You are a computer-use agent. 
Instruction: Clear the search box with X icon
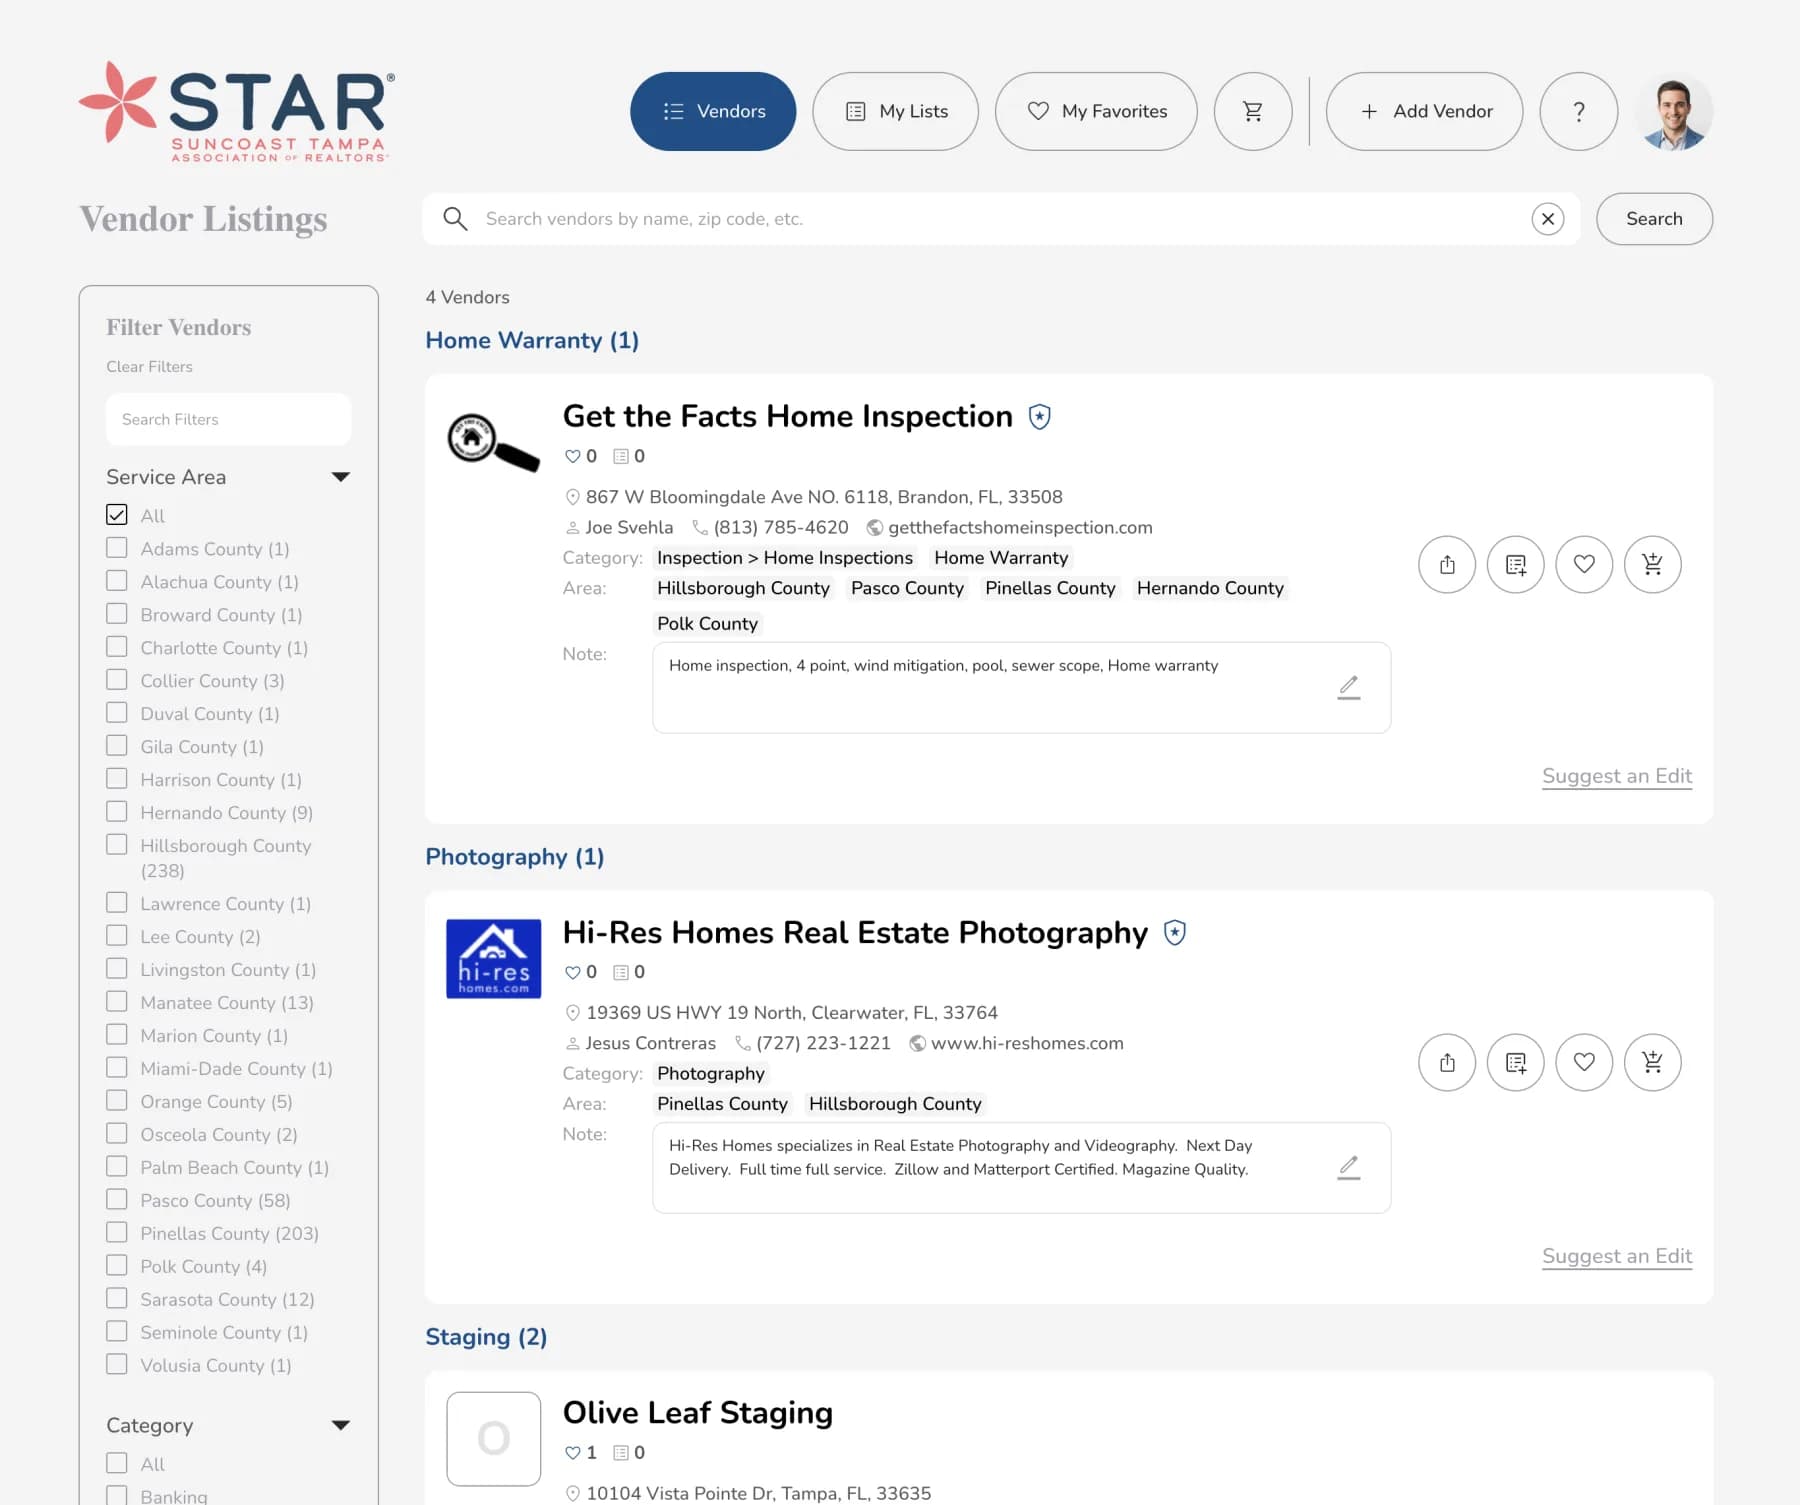click(1547, 219)
